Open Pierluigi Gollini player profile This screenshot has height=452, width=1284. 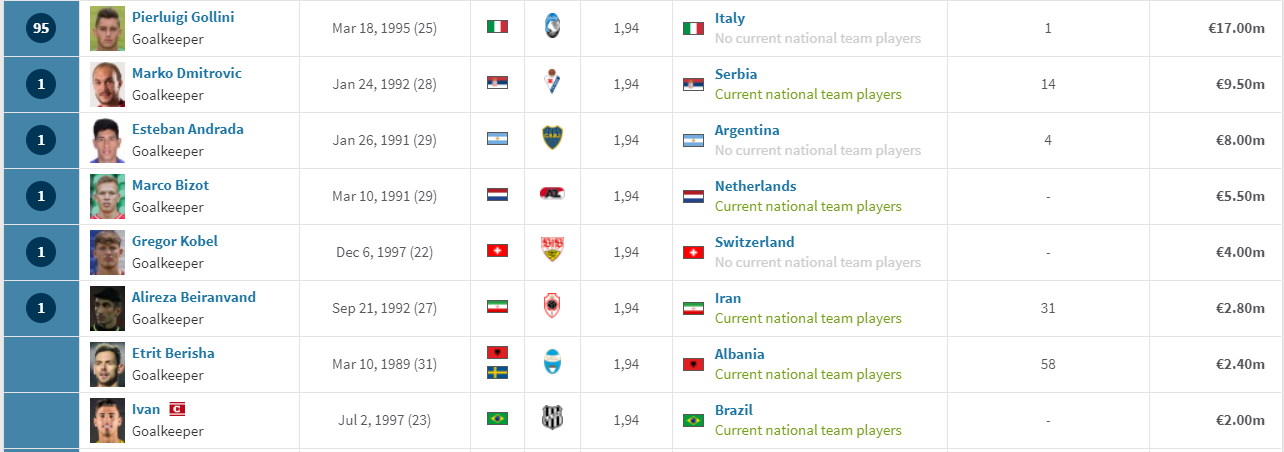click(183, 17)
